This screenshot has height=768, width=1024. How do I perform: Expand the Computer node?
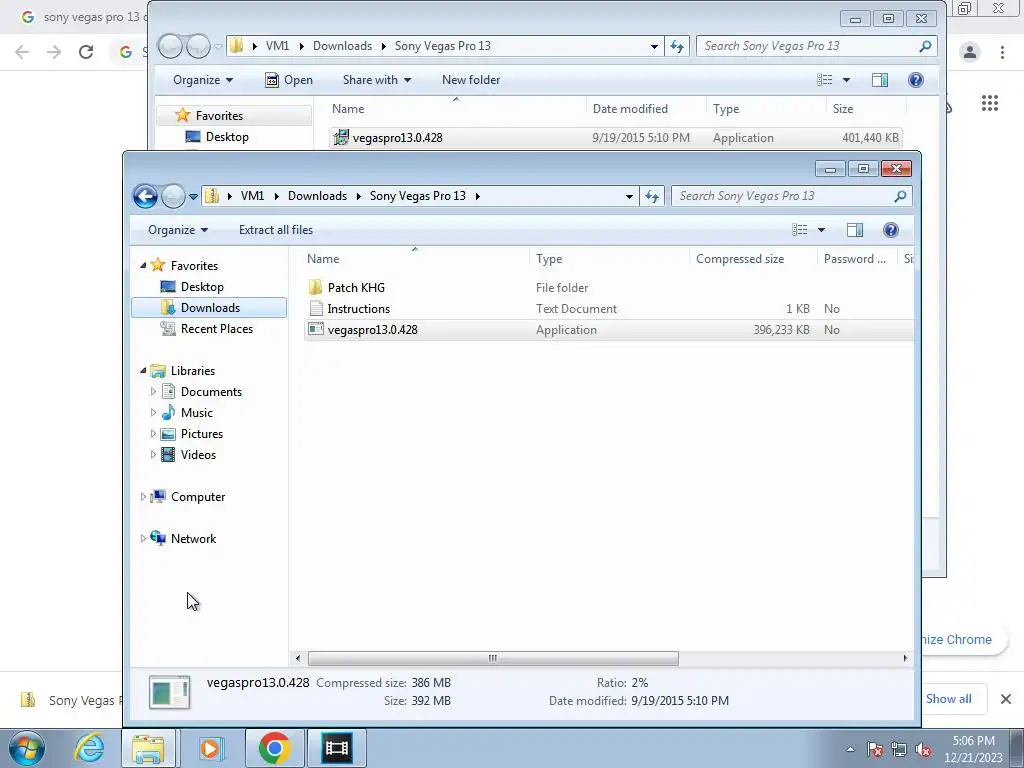[143, 497]
